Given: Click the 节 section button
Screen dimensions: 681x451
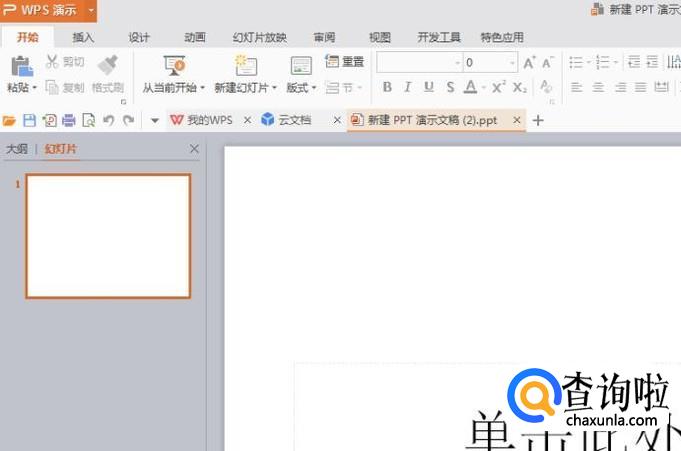Looking at the screenshot, I should point(343,88).
